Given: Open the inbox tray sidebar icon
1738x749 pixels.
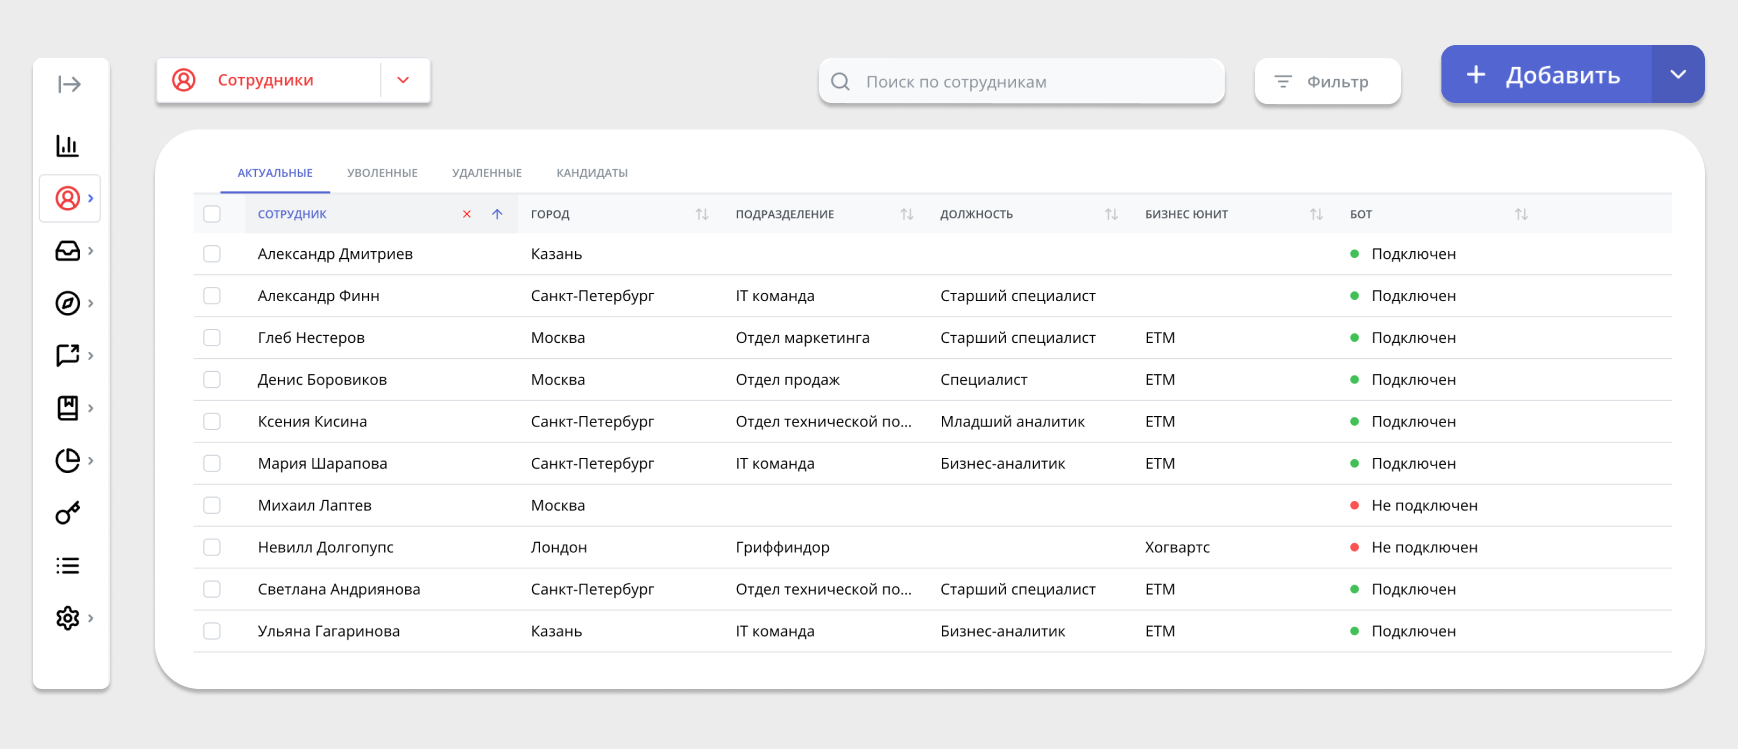Looking at the screenshot, I should pyautogui.click(x=68, y=251).
